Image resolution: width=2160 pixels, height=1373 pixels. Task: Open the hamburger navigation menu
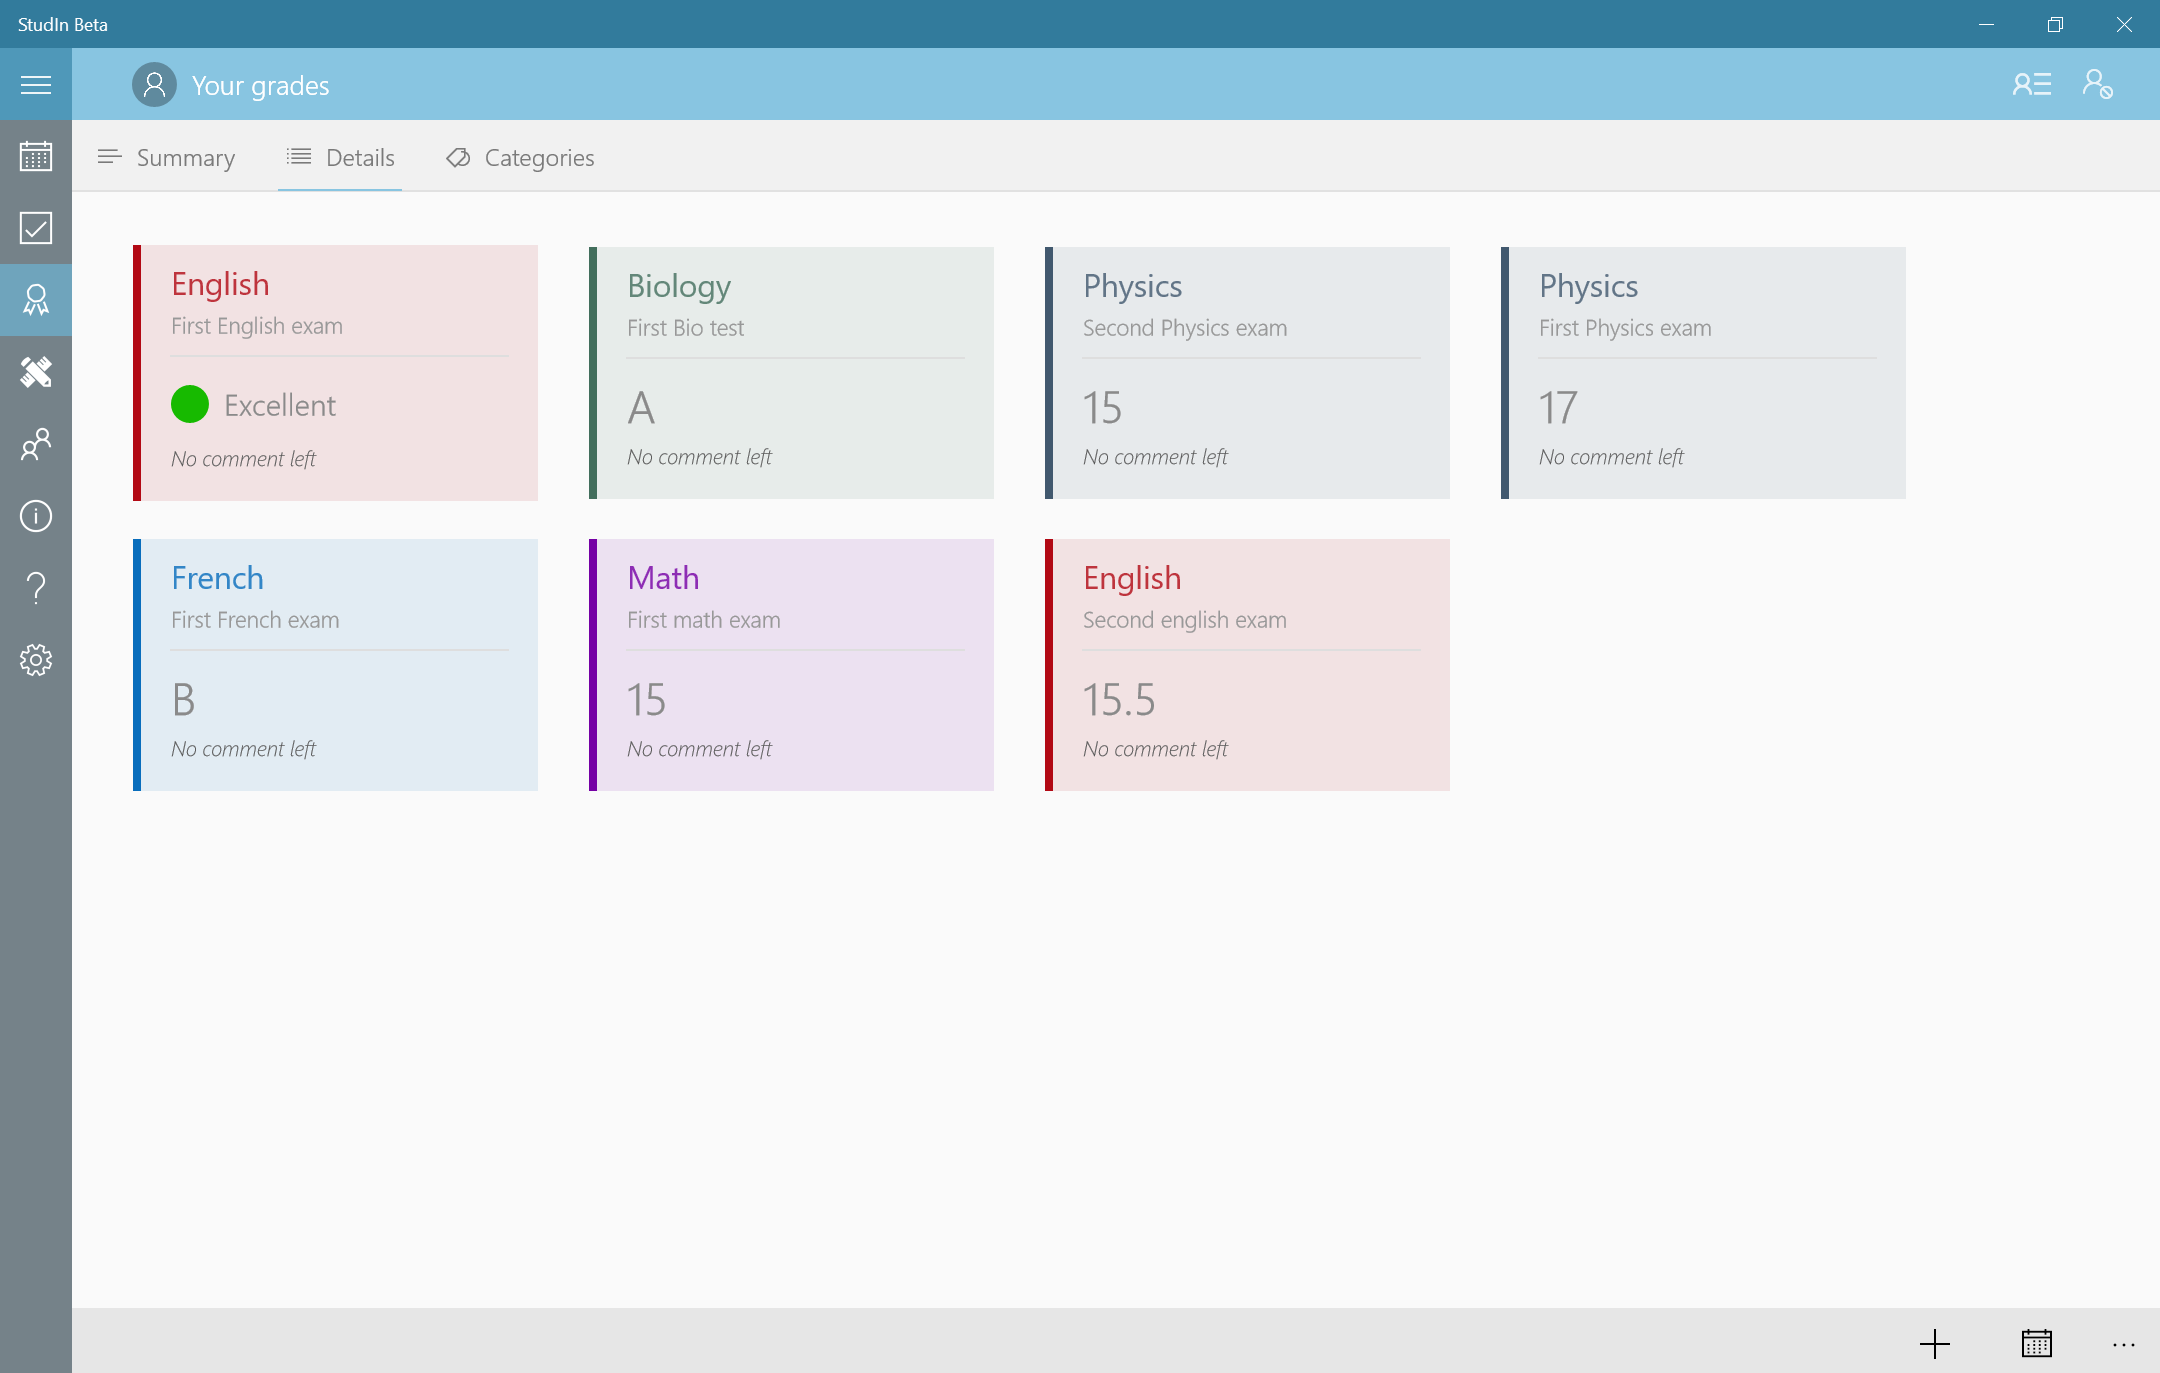pos(36,85)
